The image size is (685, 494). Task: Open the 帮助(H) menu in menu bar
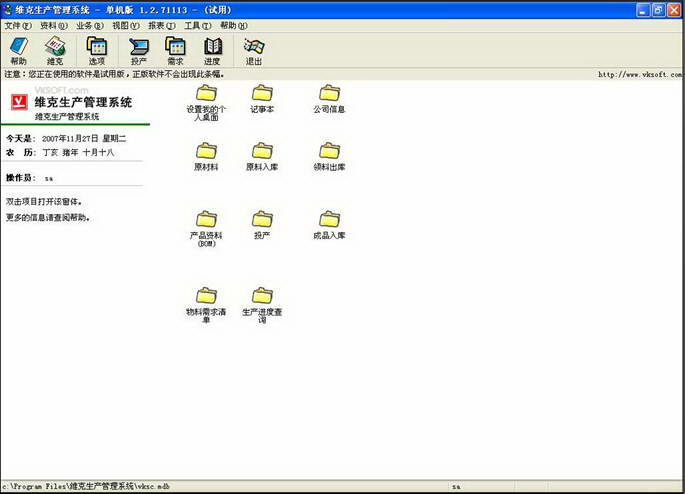click(x=234, y=26)
